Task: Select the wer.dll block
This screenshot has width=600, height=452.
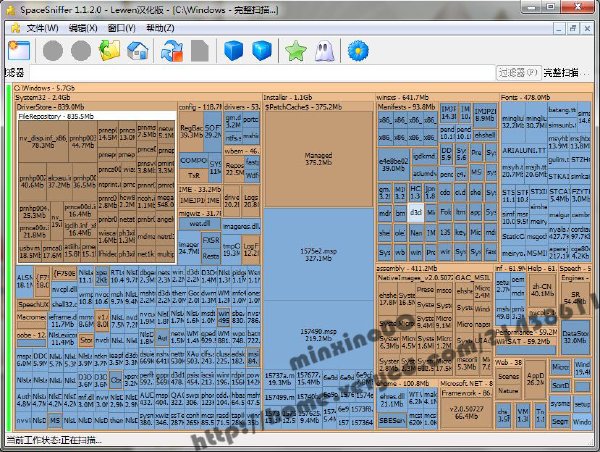Action: (199, 223)
